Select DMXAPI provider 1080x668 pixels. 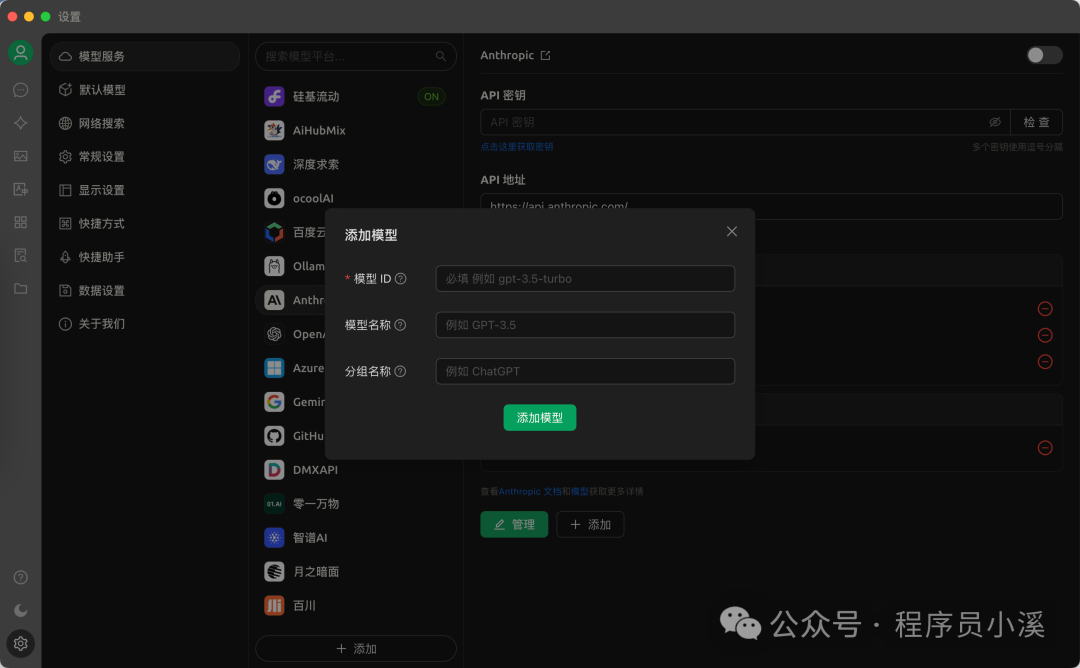(x=355, y=470)
